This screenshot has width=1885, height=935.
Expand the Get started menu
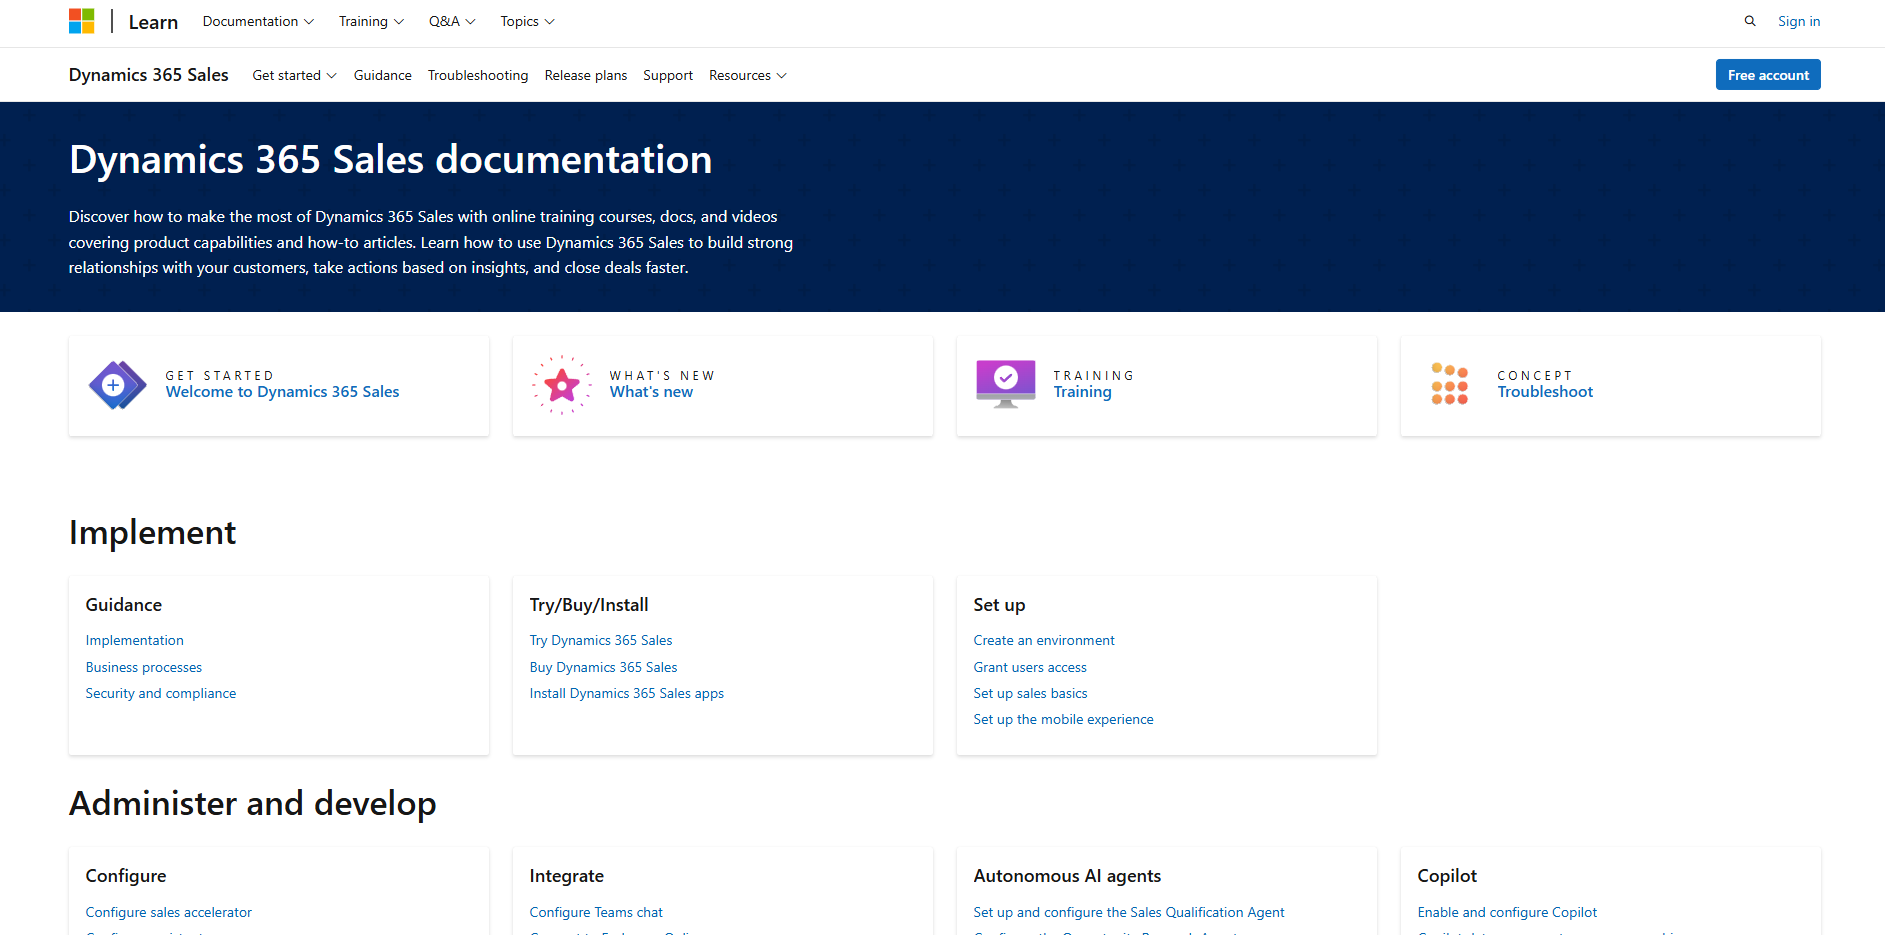[294, 75]
